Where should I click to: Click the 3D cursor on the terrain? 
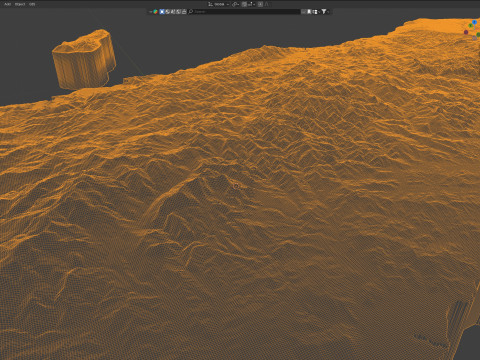tap(236, 186)
